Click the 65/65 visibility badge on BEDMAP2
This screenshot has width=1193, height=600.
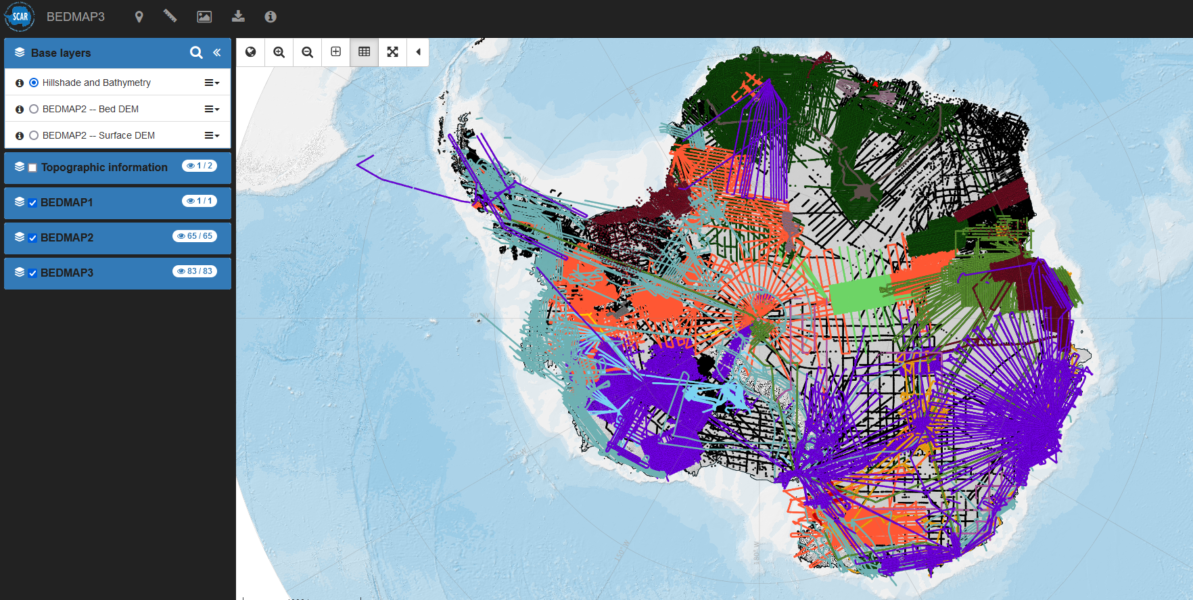pyautogui.click(x=194, y=237)
